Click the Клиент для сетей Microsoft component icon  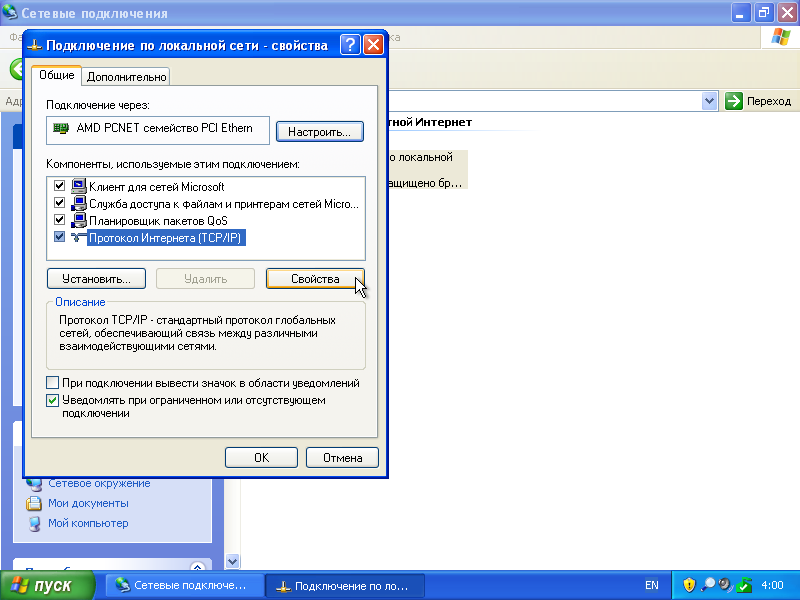click(79, 186)
